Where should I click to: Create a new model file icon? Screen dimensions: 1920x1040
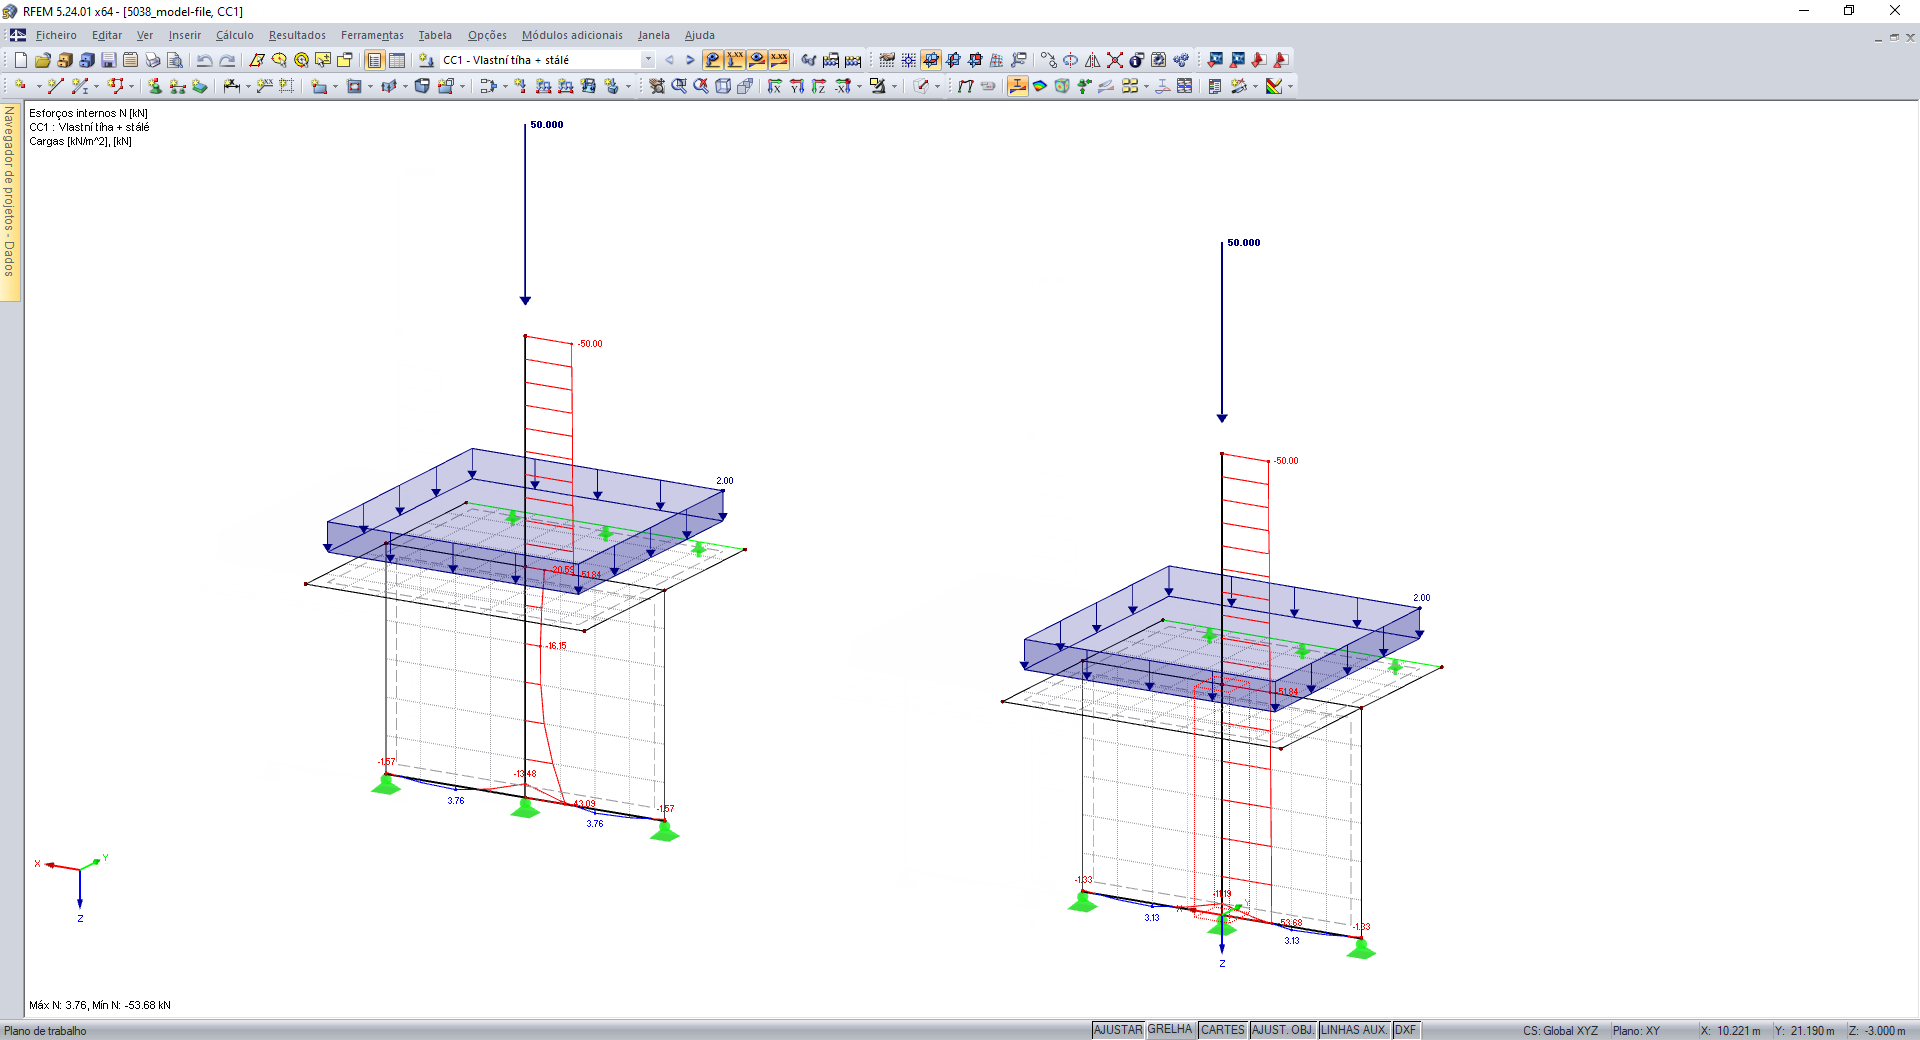point(21,60)
